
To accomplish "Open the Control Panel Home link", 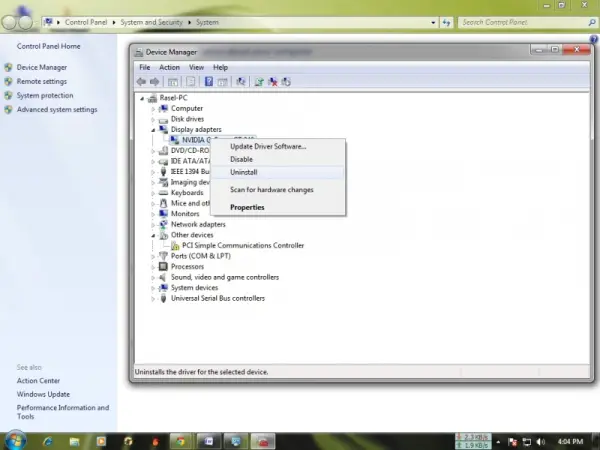I will pos(49,46).
